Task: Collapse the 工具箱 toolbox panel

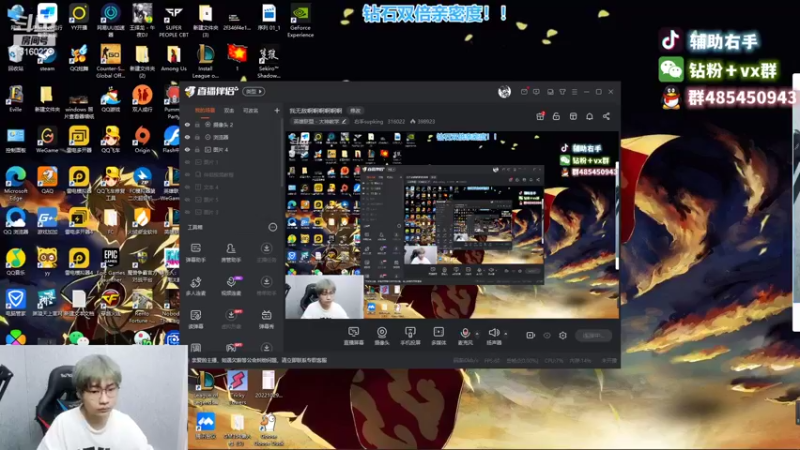Action: tap(272, 227)
